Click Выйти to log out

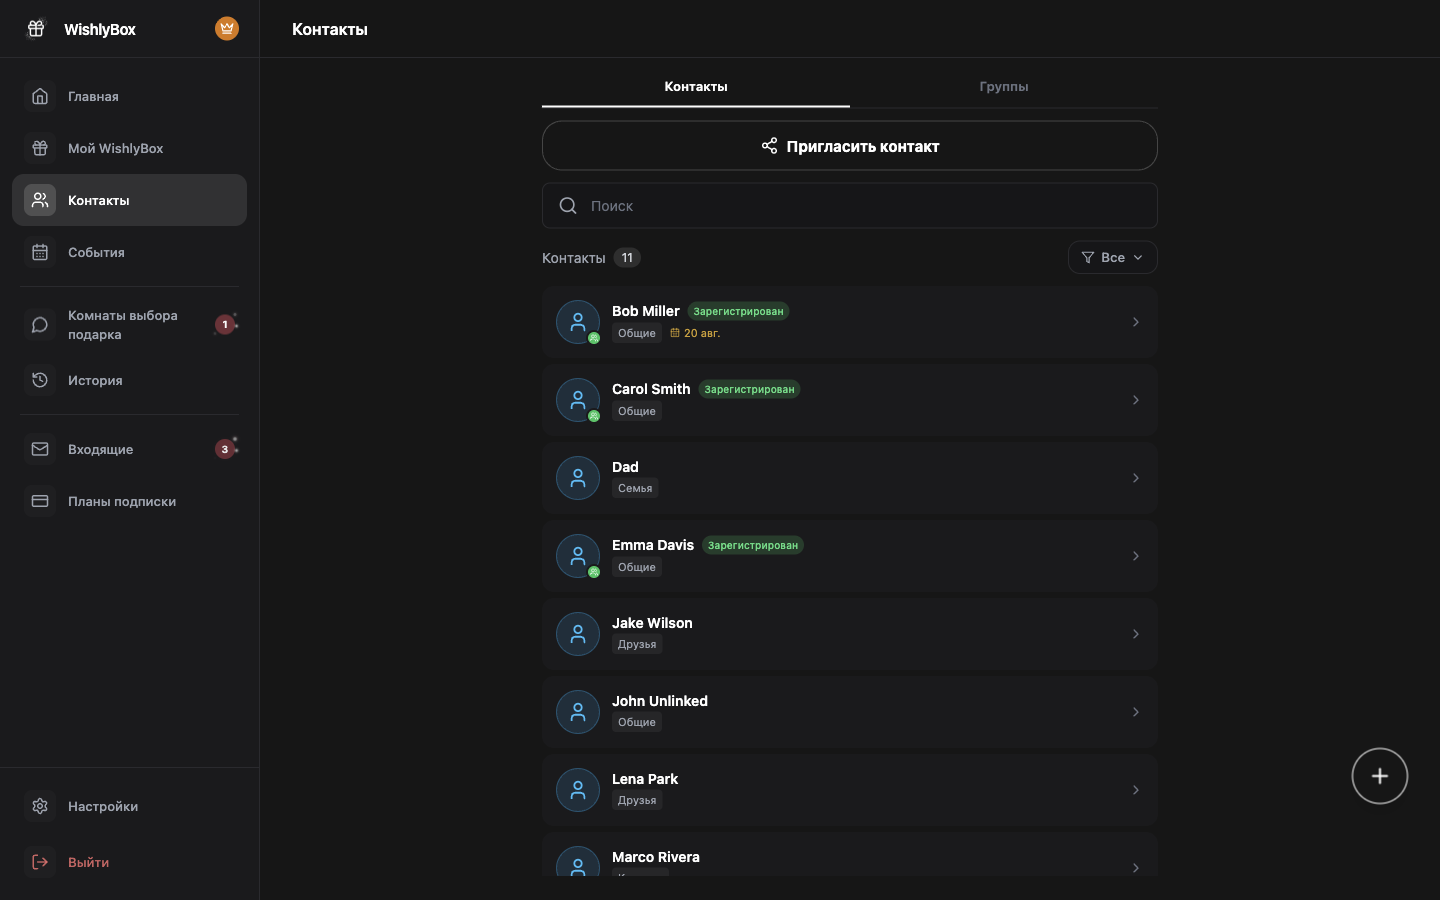click(129, 862)
